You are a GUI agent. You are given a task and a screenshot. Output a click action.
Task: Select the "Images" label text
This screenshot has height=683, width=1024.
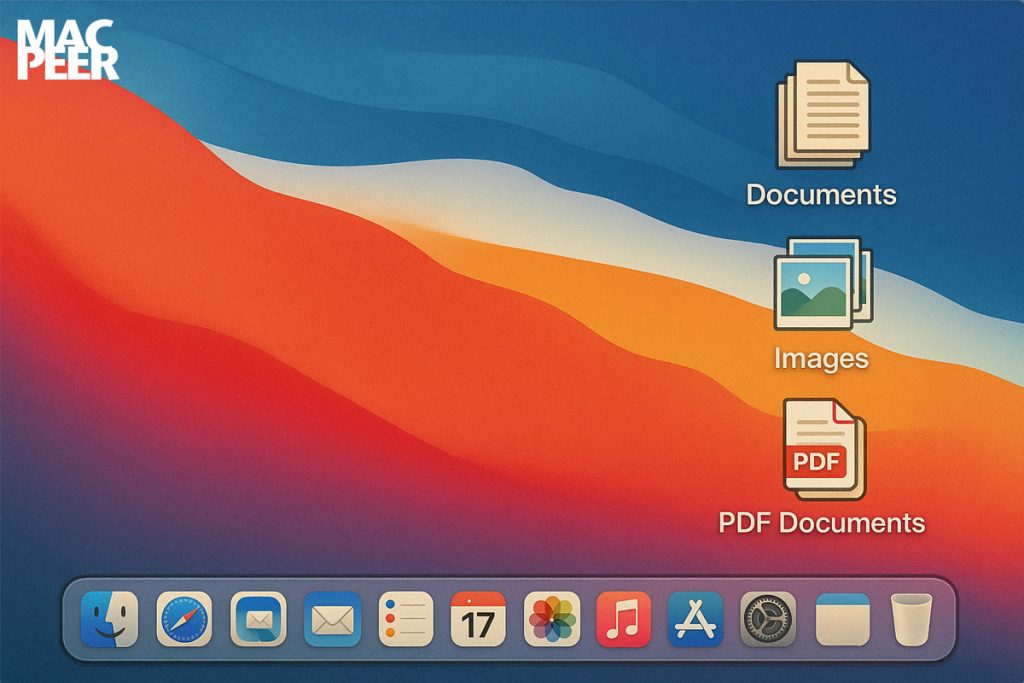click(x=821, y=358)
